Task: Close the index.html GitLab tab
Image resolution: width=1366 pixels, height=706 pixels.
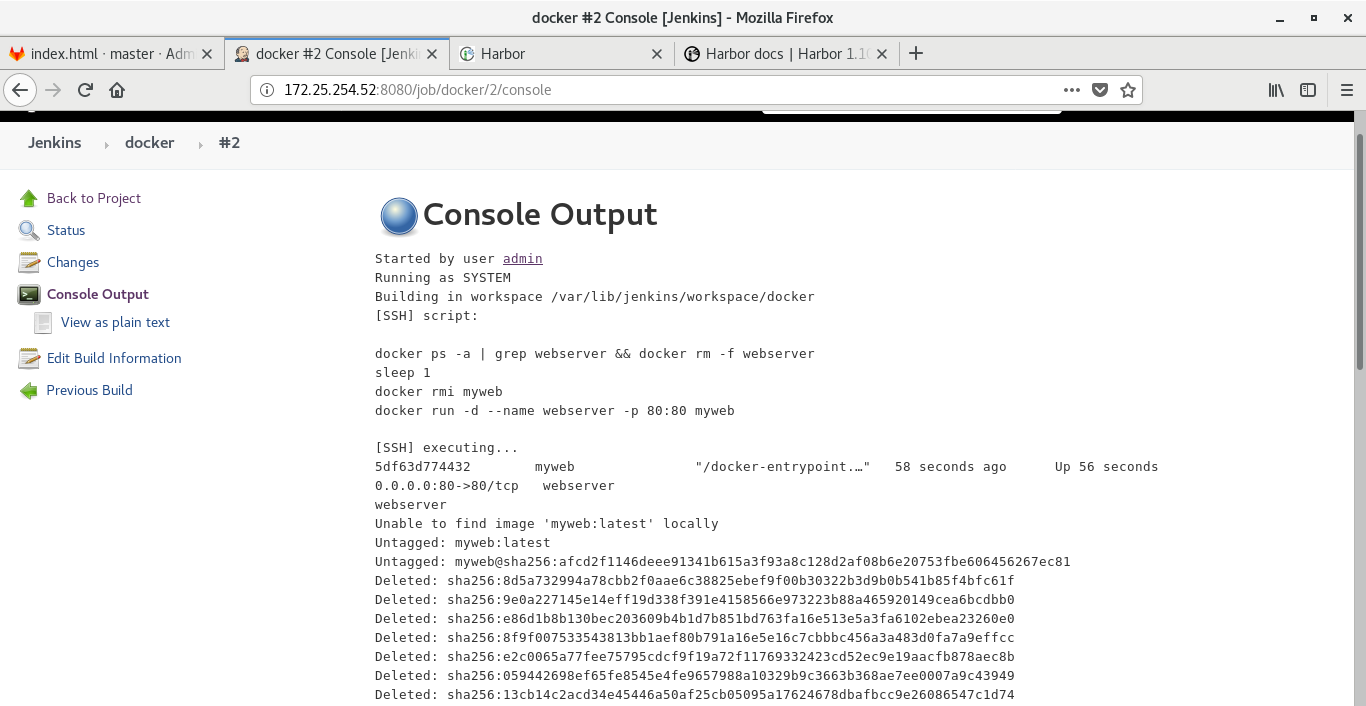Action: (207, 54)
